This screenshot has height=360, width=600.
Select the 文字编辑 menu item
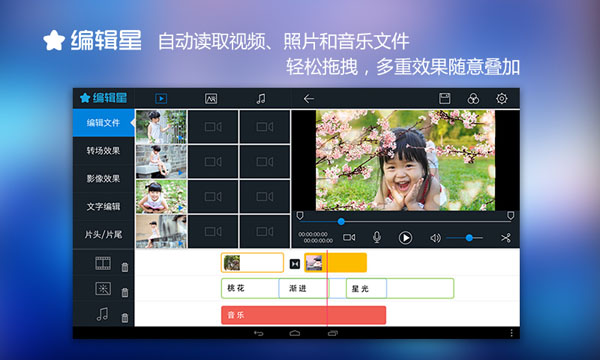[103, 207]
